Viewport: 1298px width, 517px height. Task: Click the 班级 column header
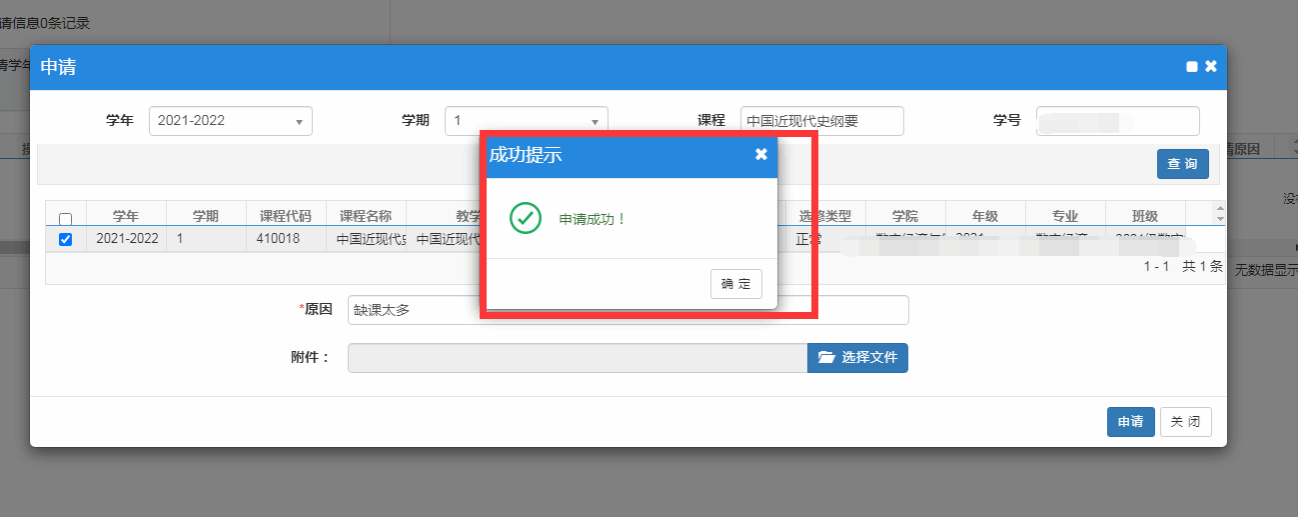point(1145,216)
